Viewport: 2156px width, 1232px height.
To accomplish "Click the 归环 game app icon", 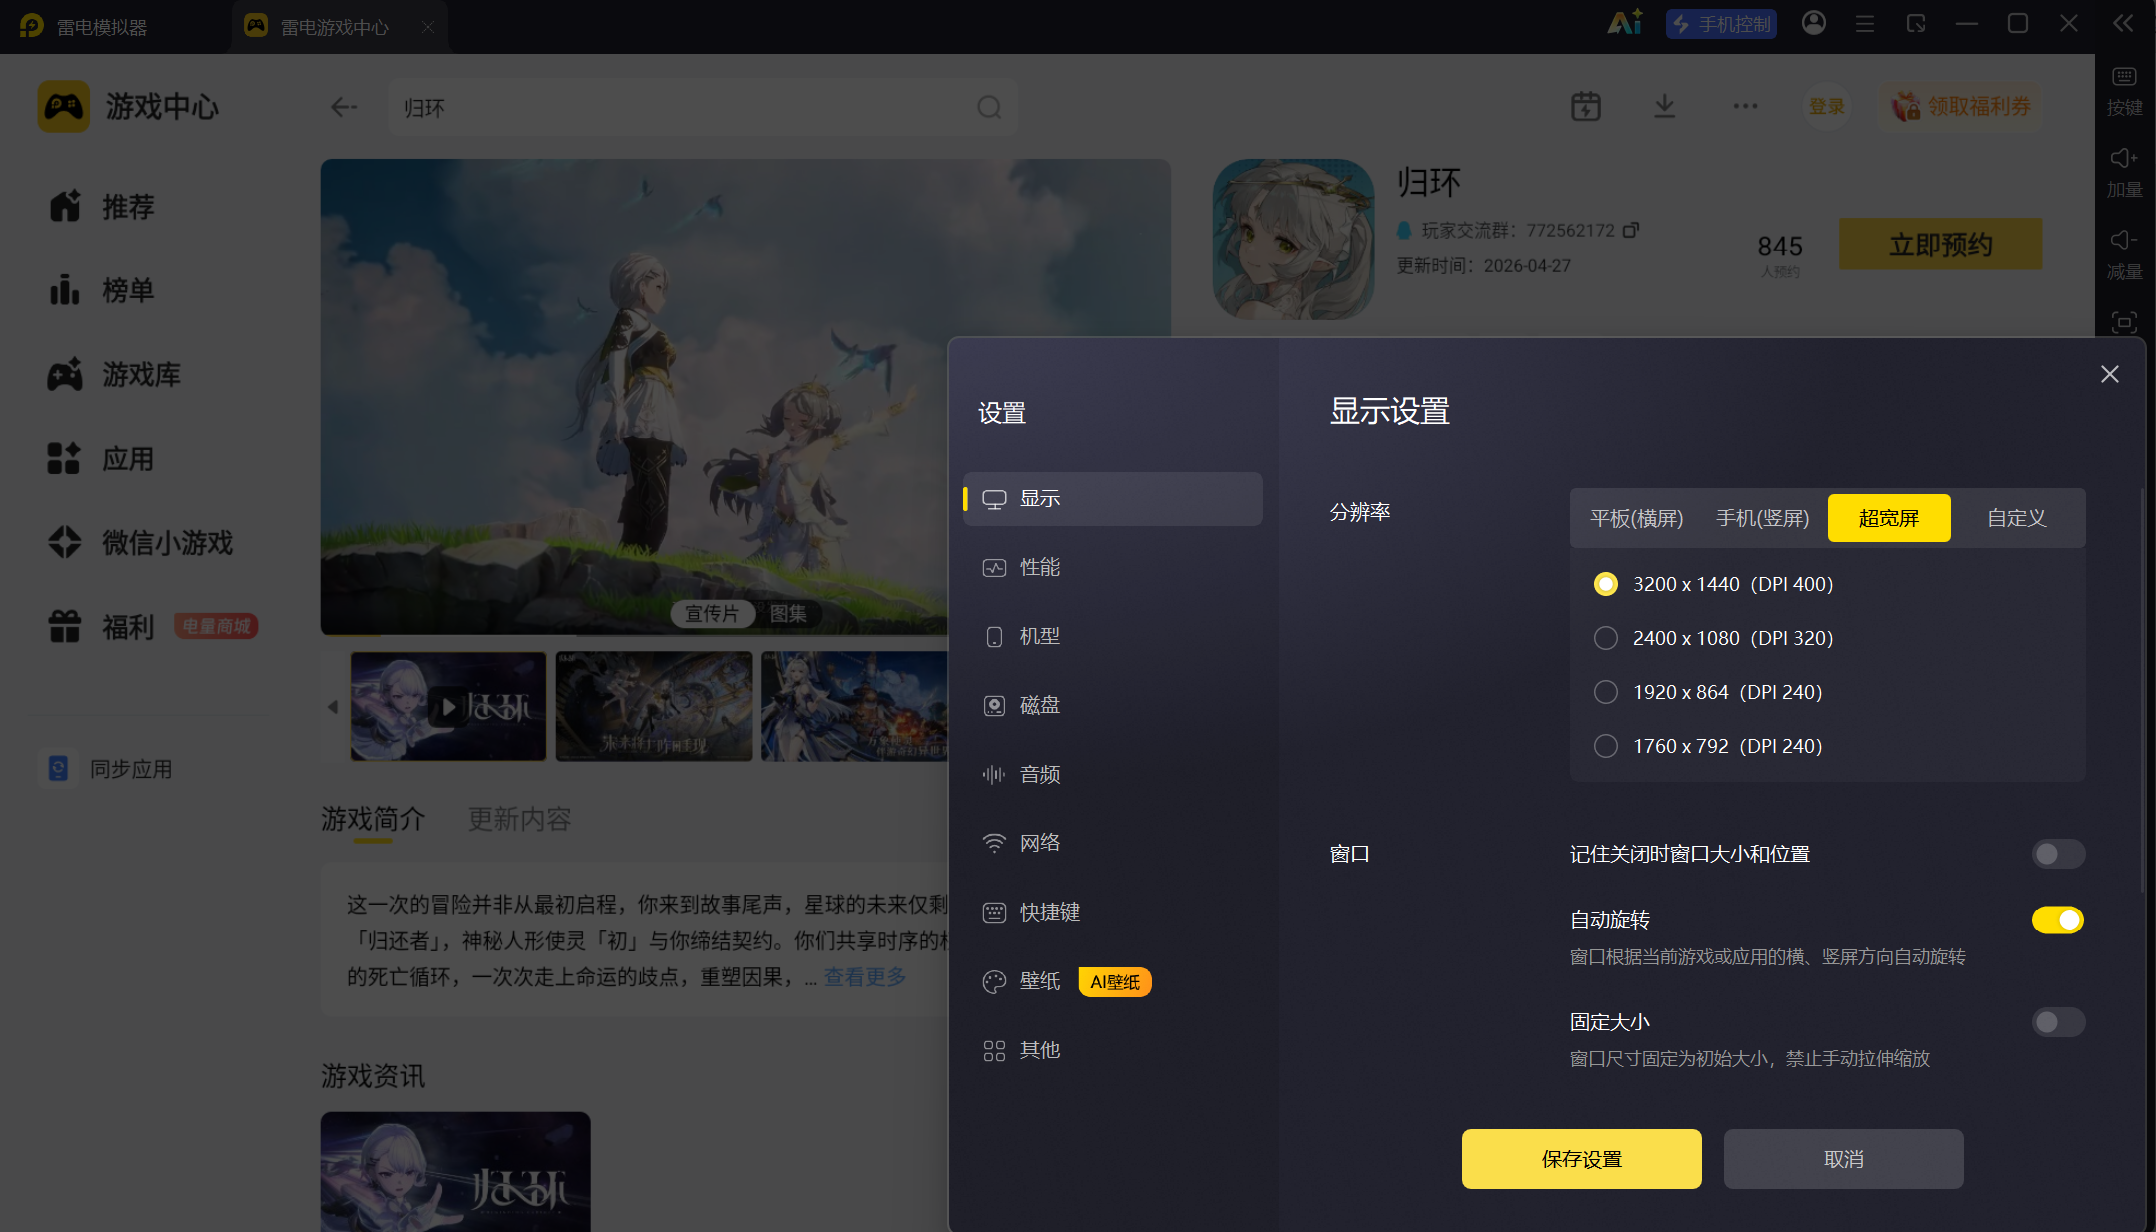I will click(1294, 239).
